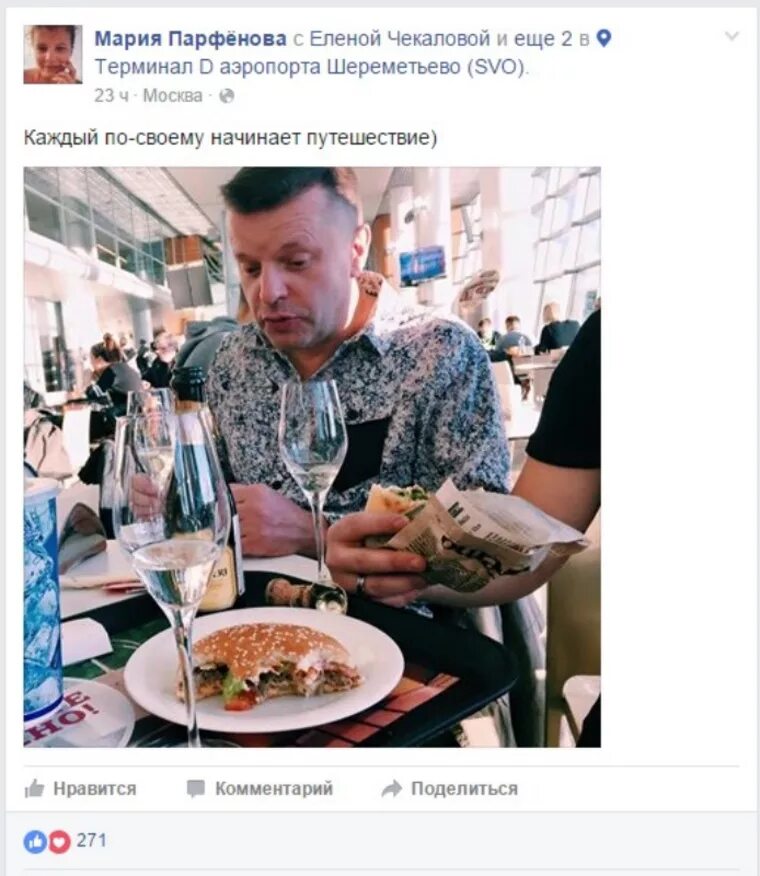Click the red heart reaction icon

(x=59, y=841)
